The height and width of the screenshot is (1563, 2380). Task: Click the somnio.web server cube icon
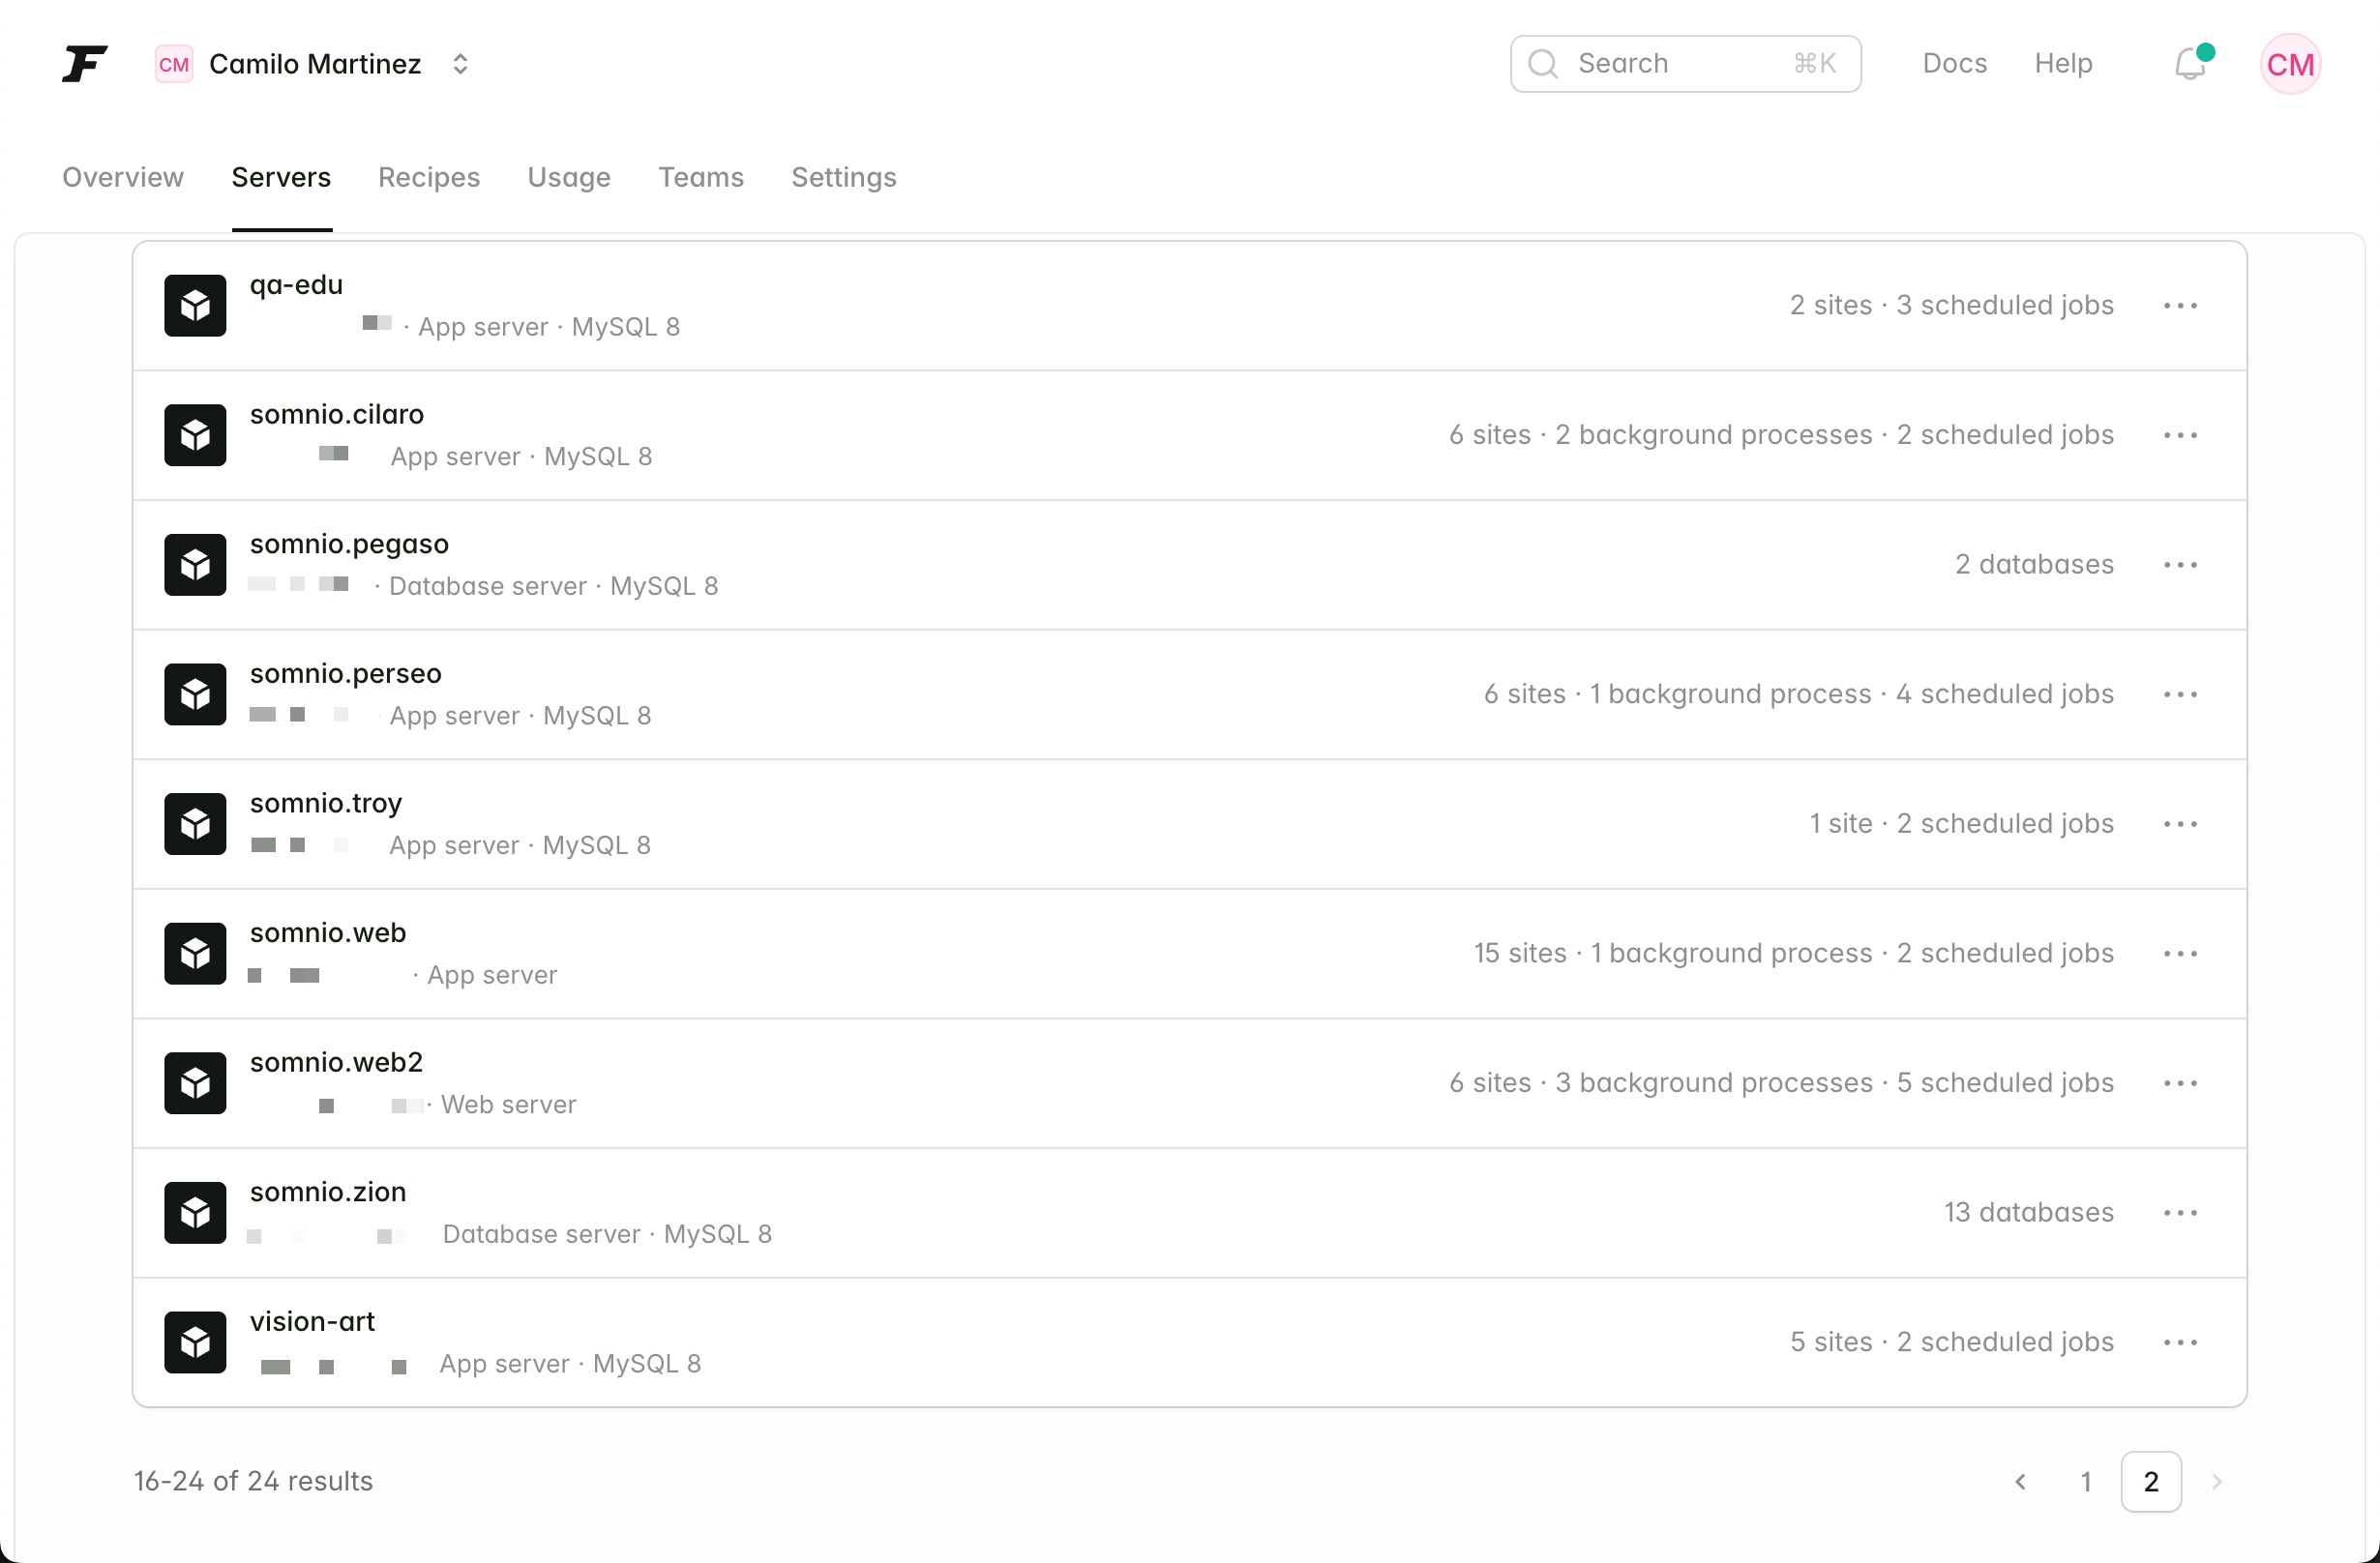tap(195, 954)
